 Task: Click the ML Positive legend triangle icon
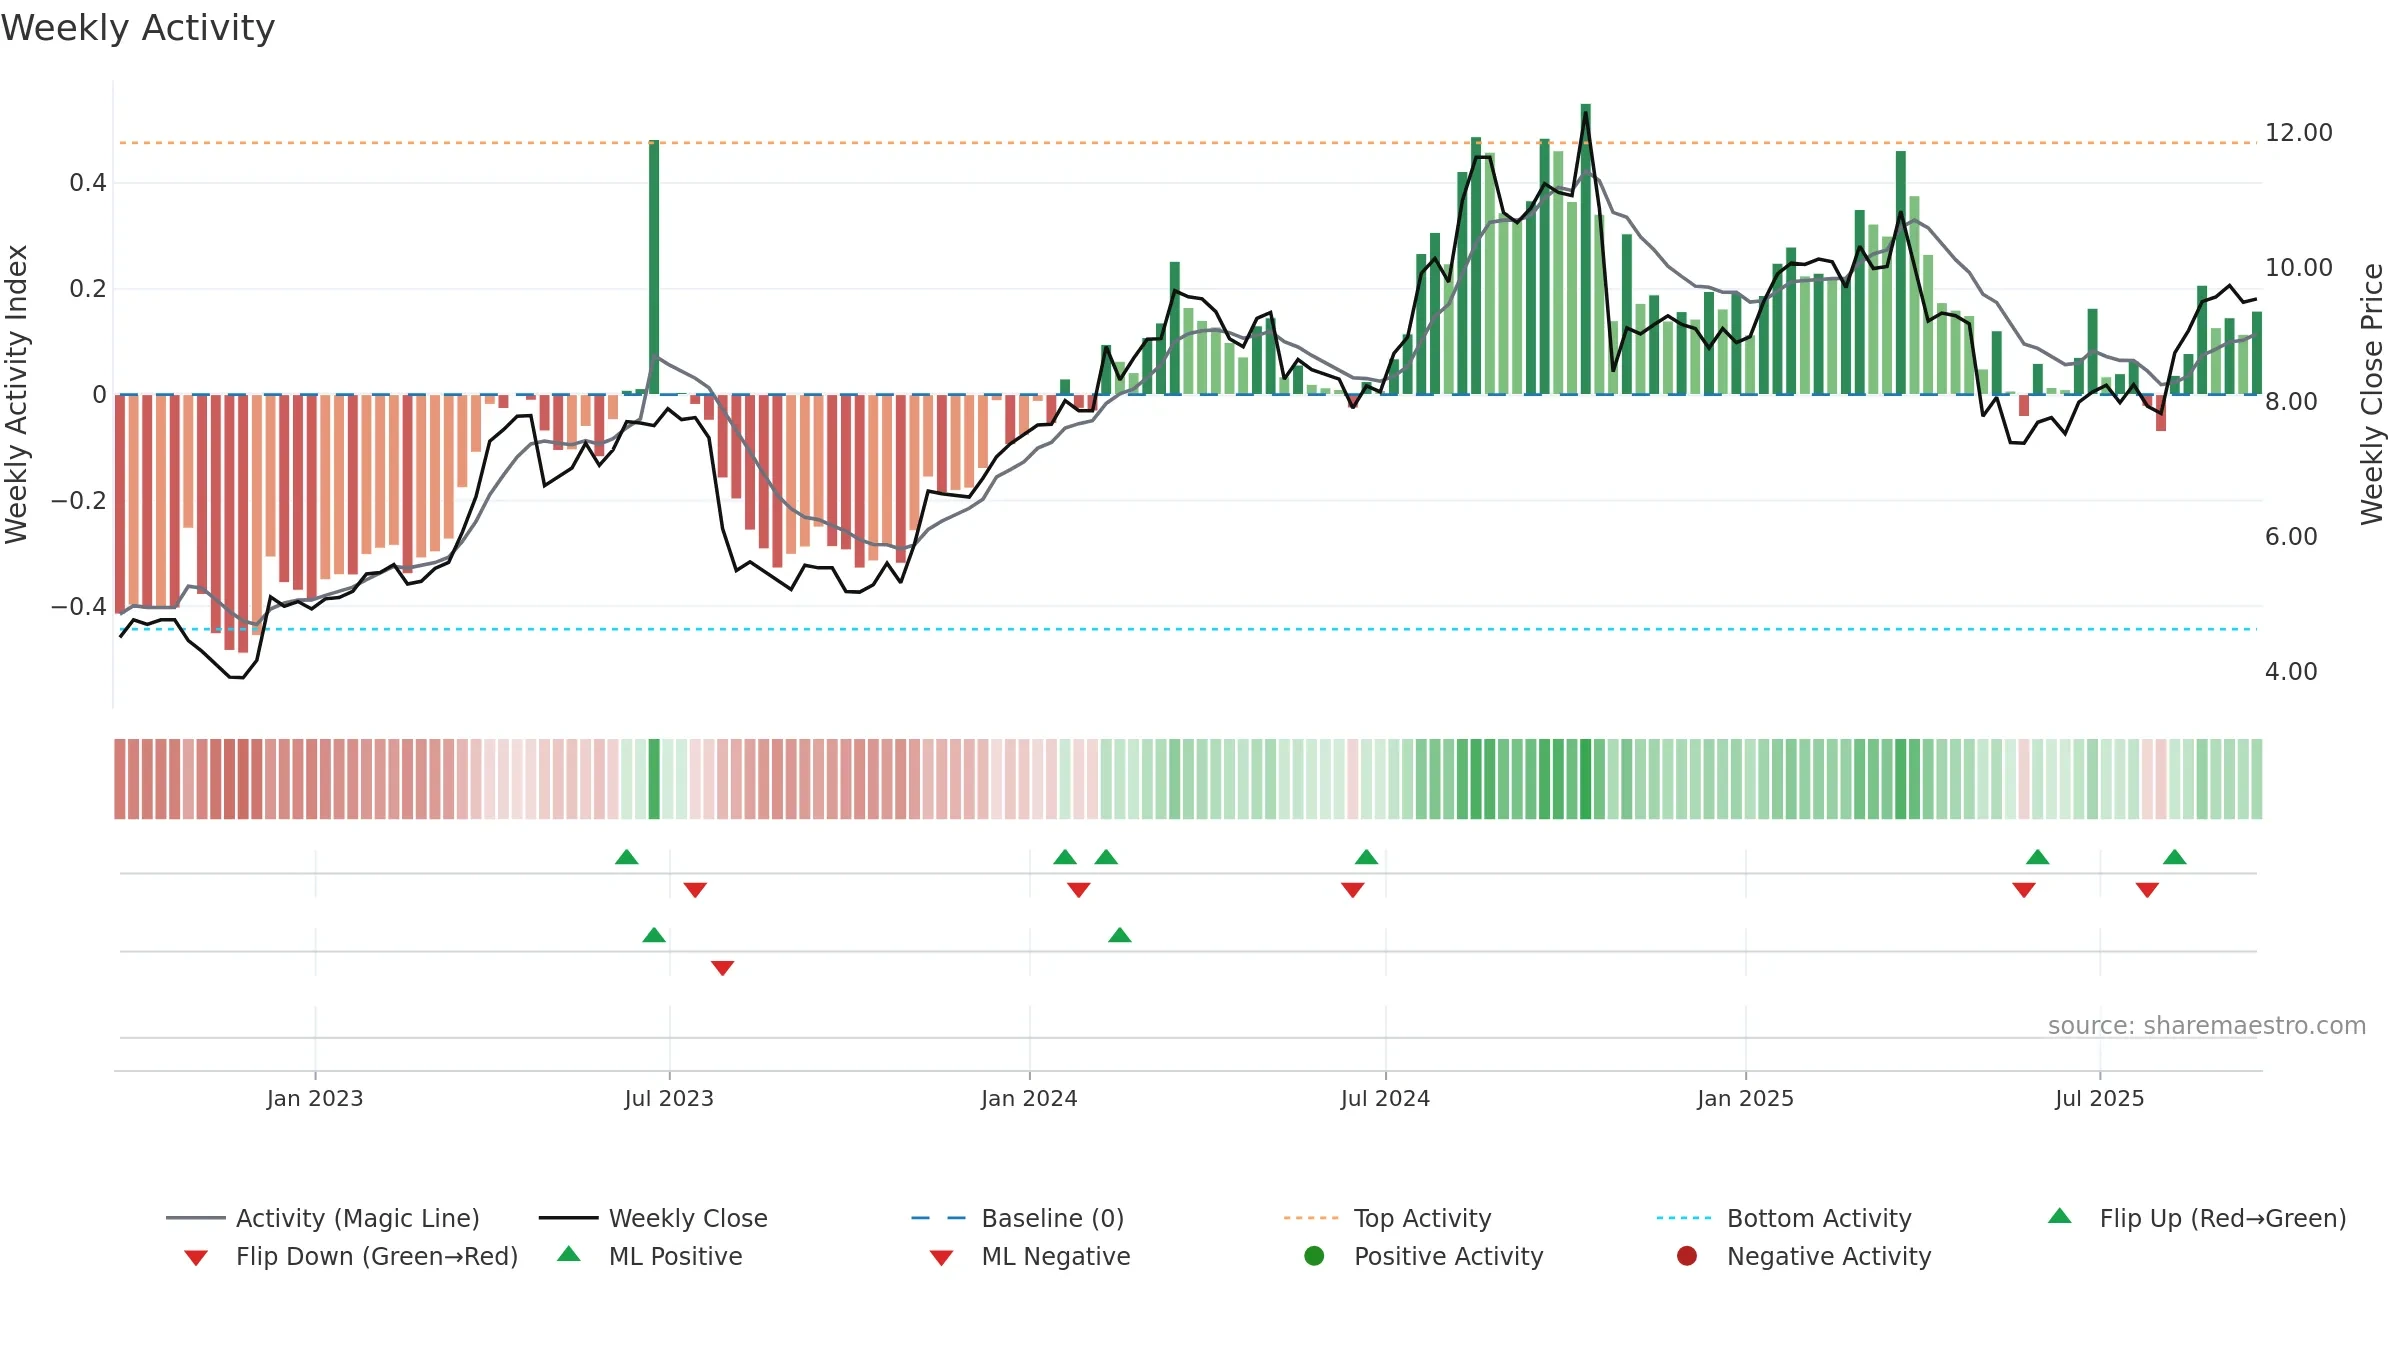pyautogui.click(x=569, y=1254)
